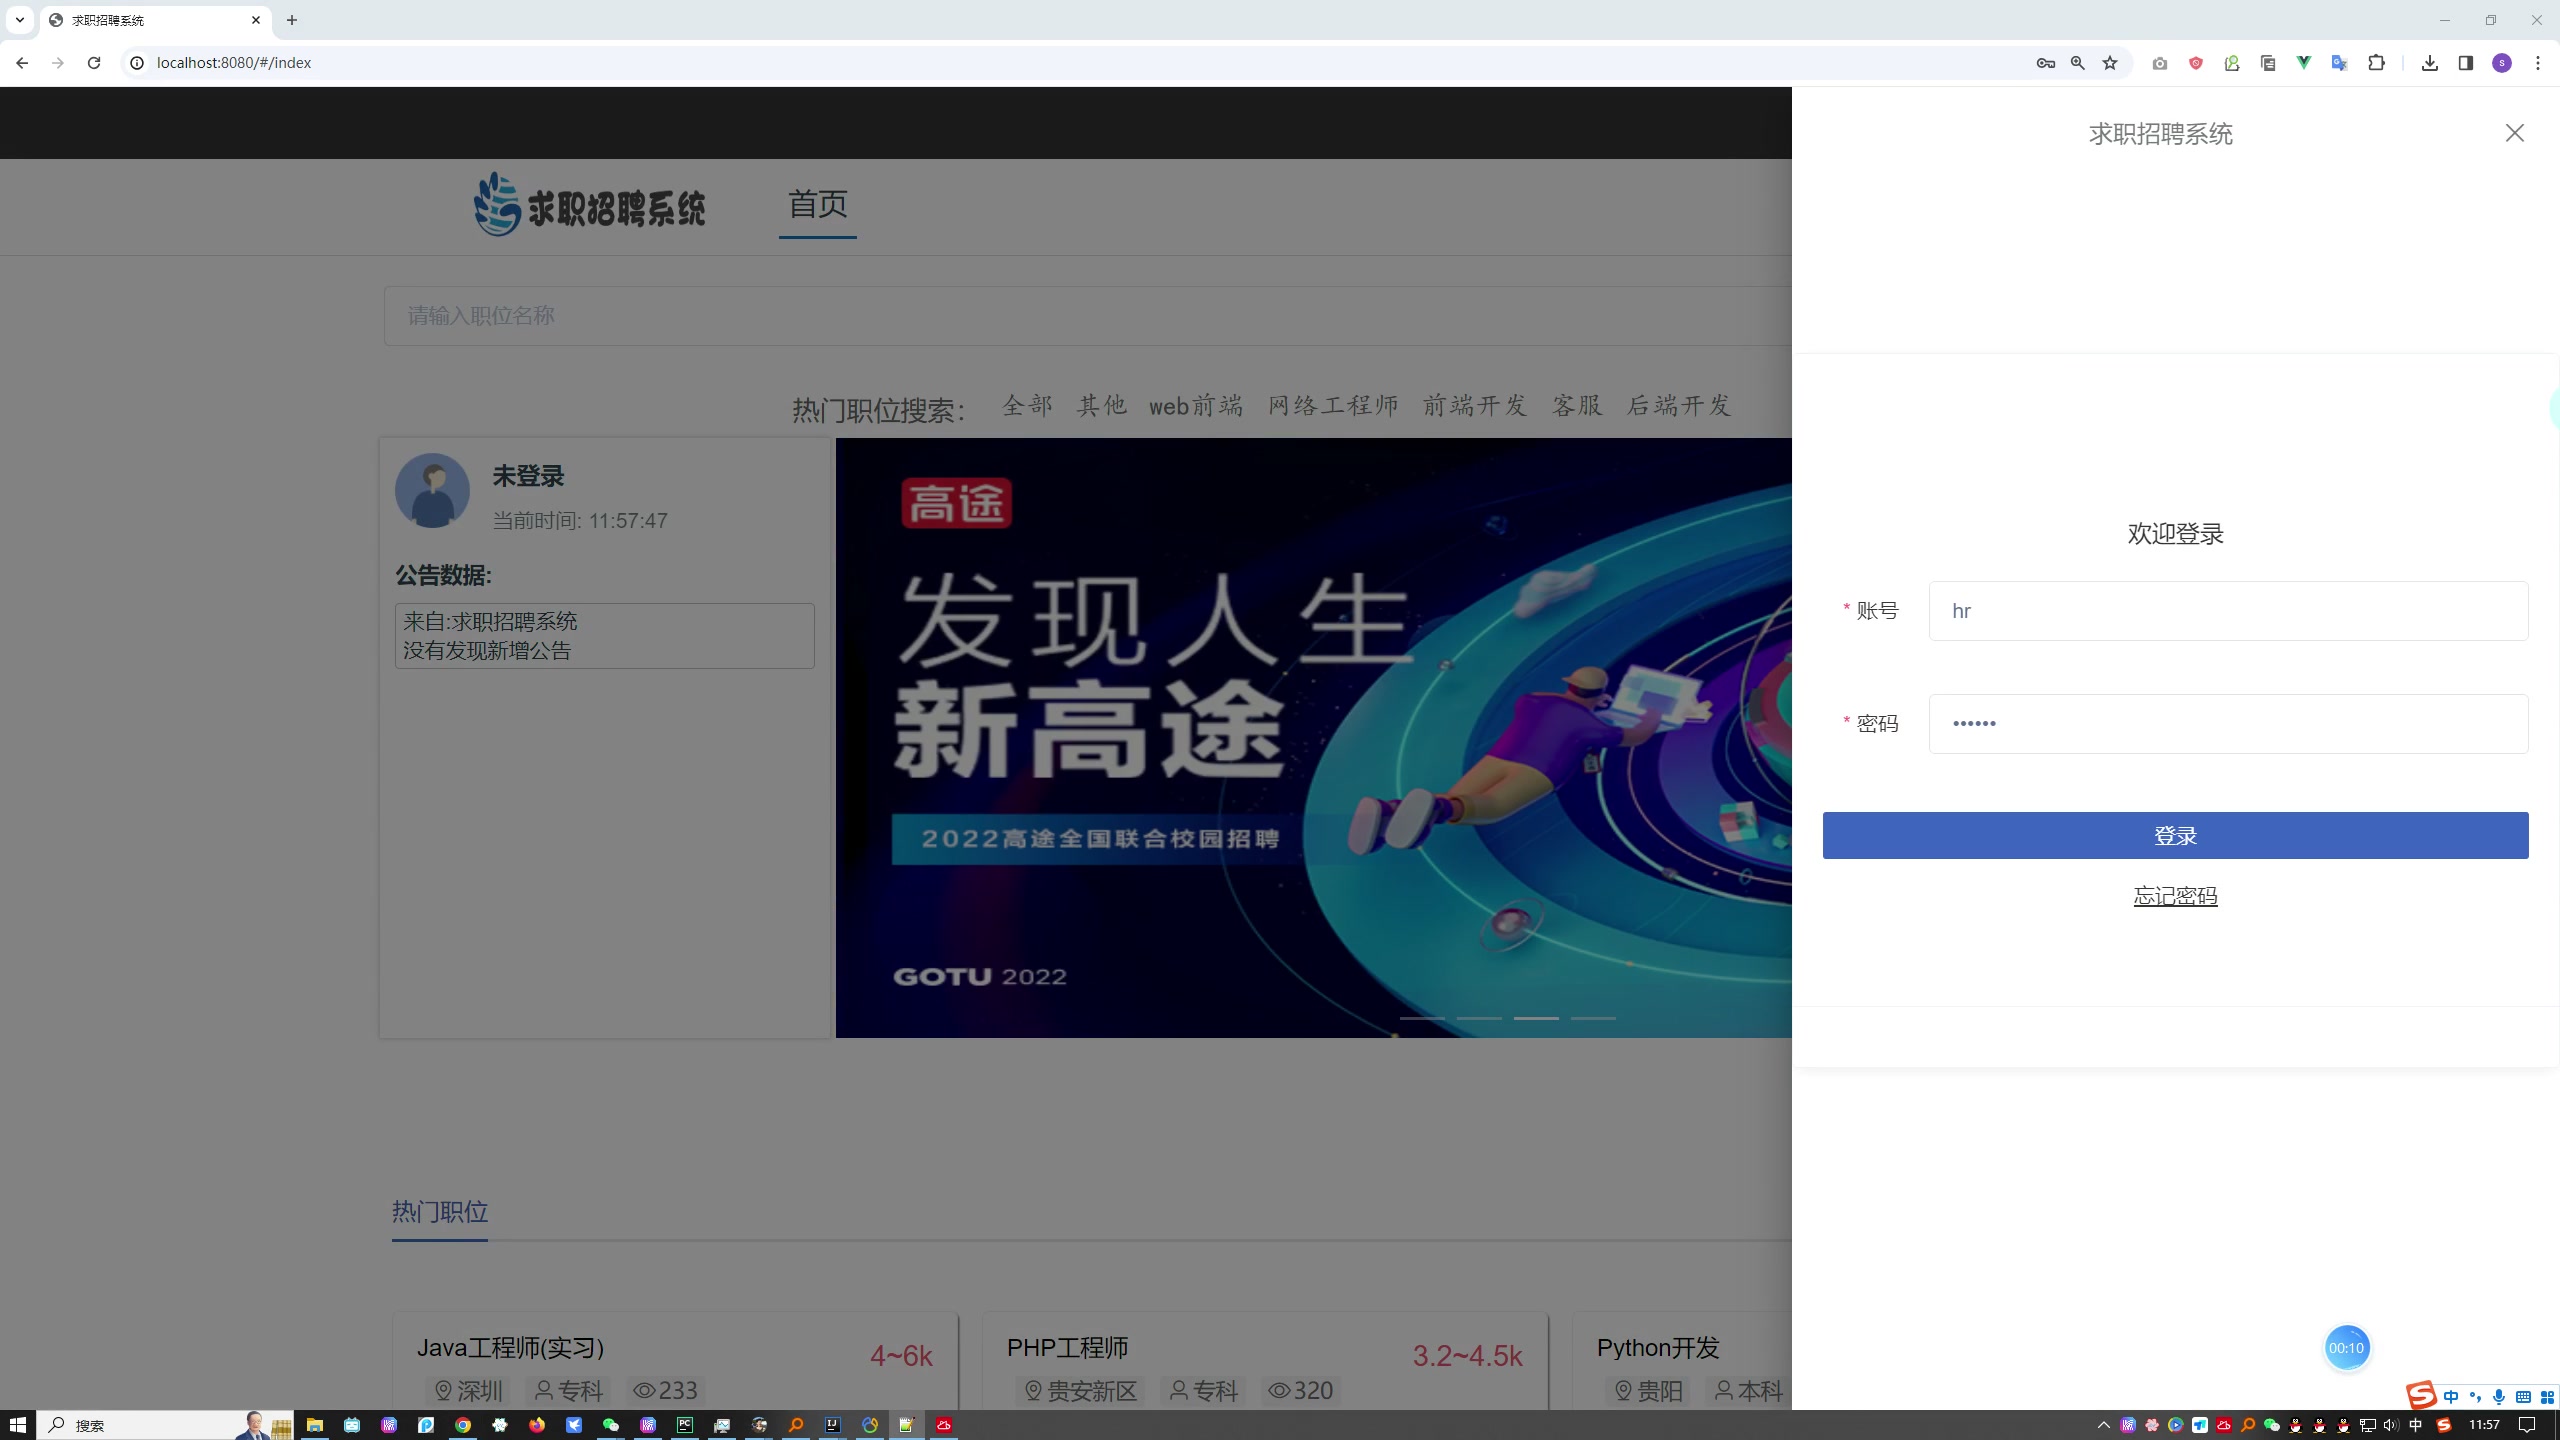This screenshot has width=2560, height=1440.
Task: Open the Sogou soft keyboard icon
Action: point(2523,1397)
